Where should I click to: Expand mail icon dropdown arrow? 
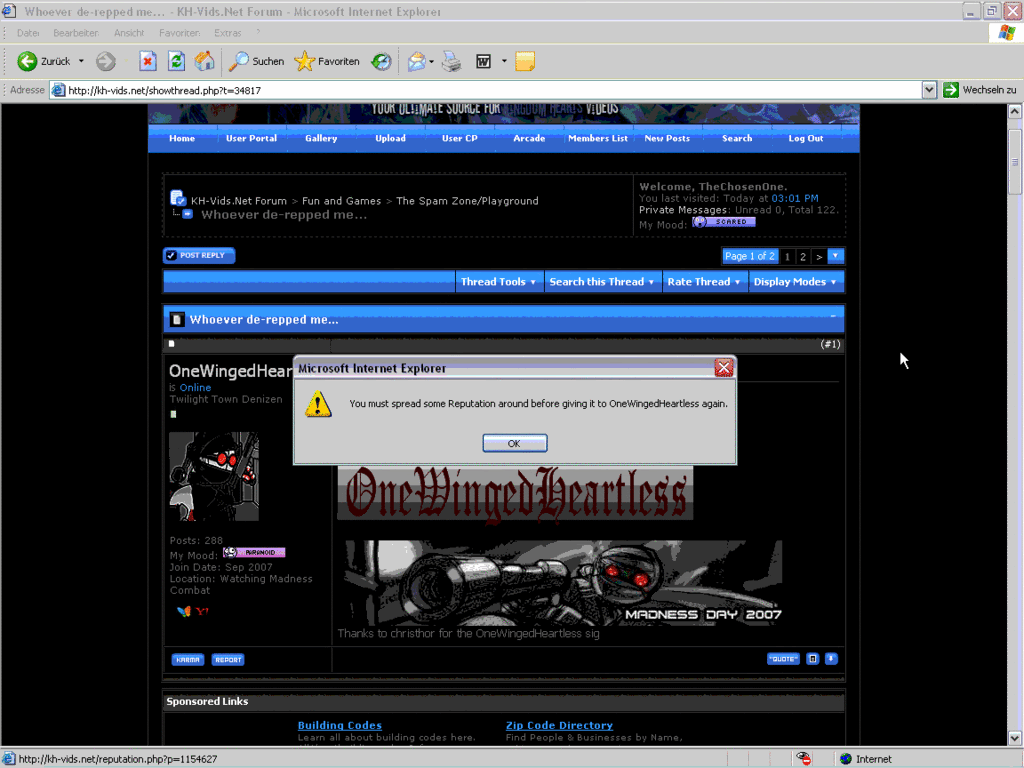432,61
